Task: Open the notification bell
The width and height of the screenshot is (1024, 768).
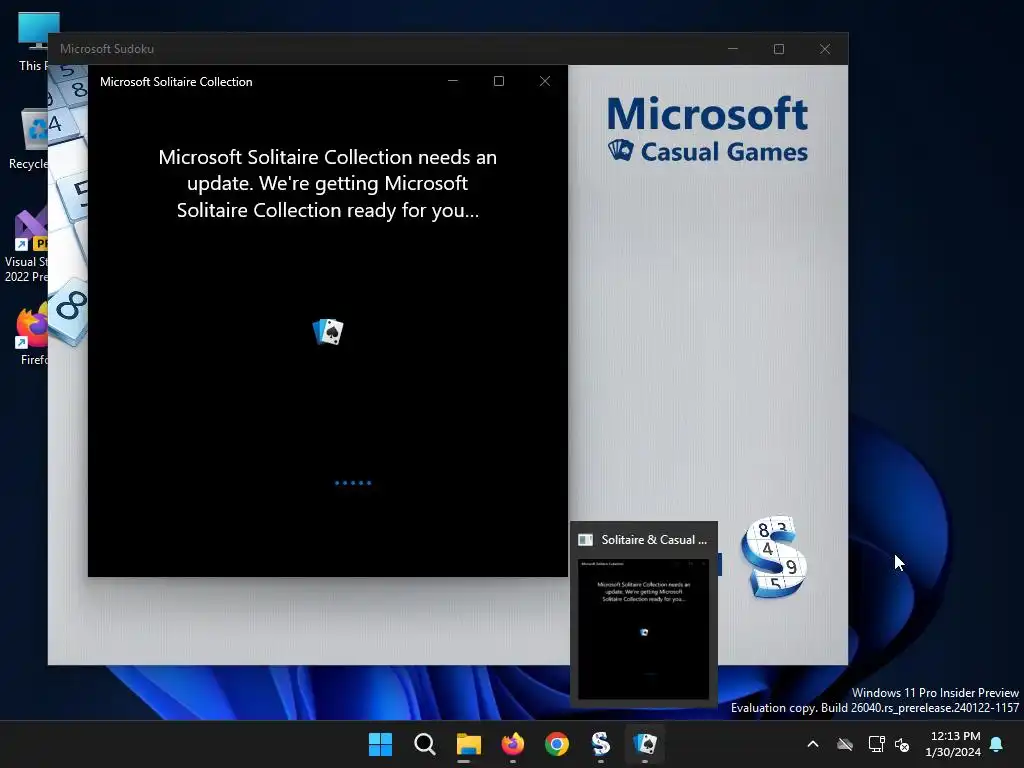Action: coord(997,744)
